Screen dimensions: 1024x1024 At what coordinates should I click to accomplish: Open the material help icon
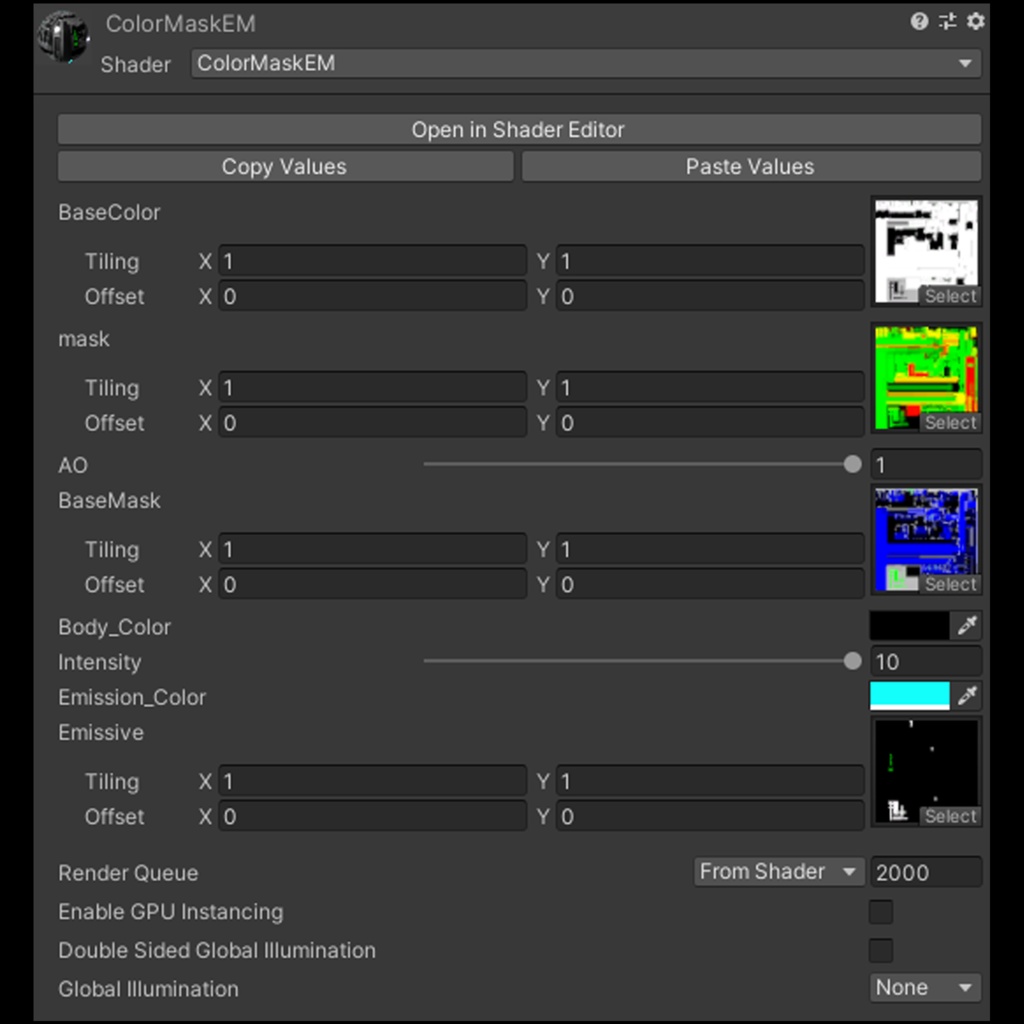919,22
